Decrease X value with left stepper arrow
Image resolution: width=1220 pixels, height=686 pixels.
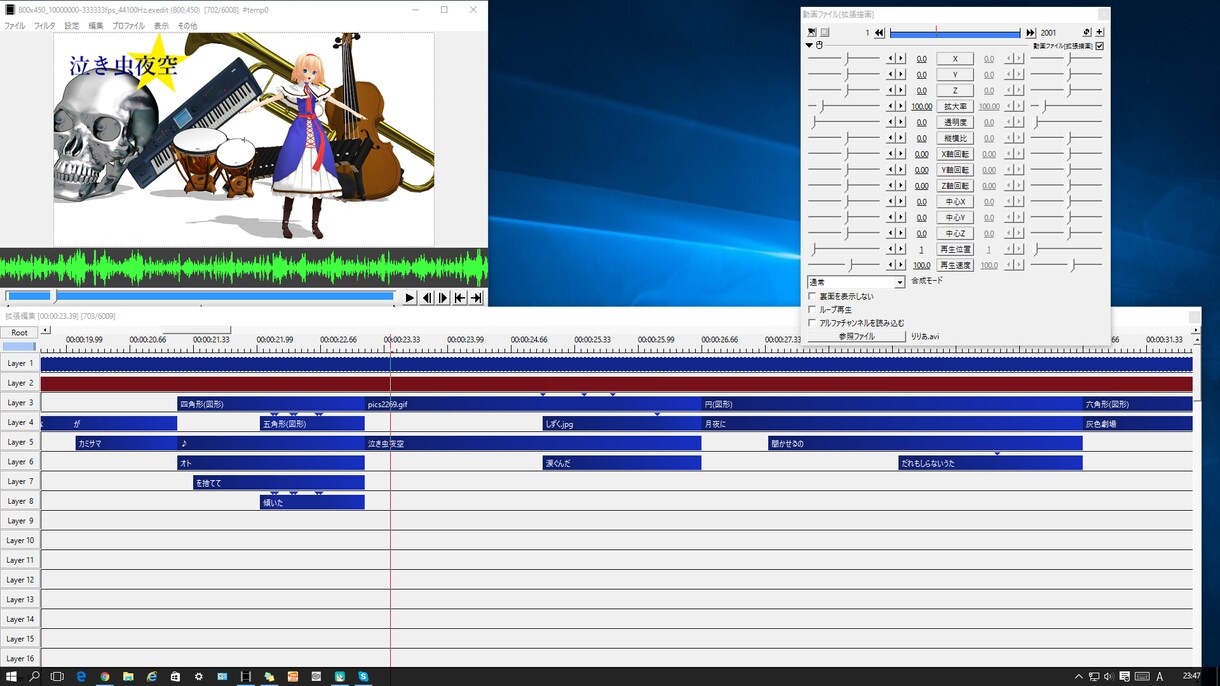pos(891,59)
